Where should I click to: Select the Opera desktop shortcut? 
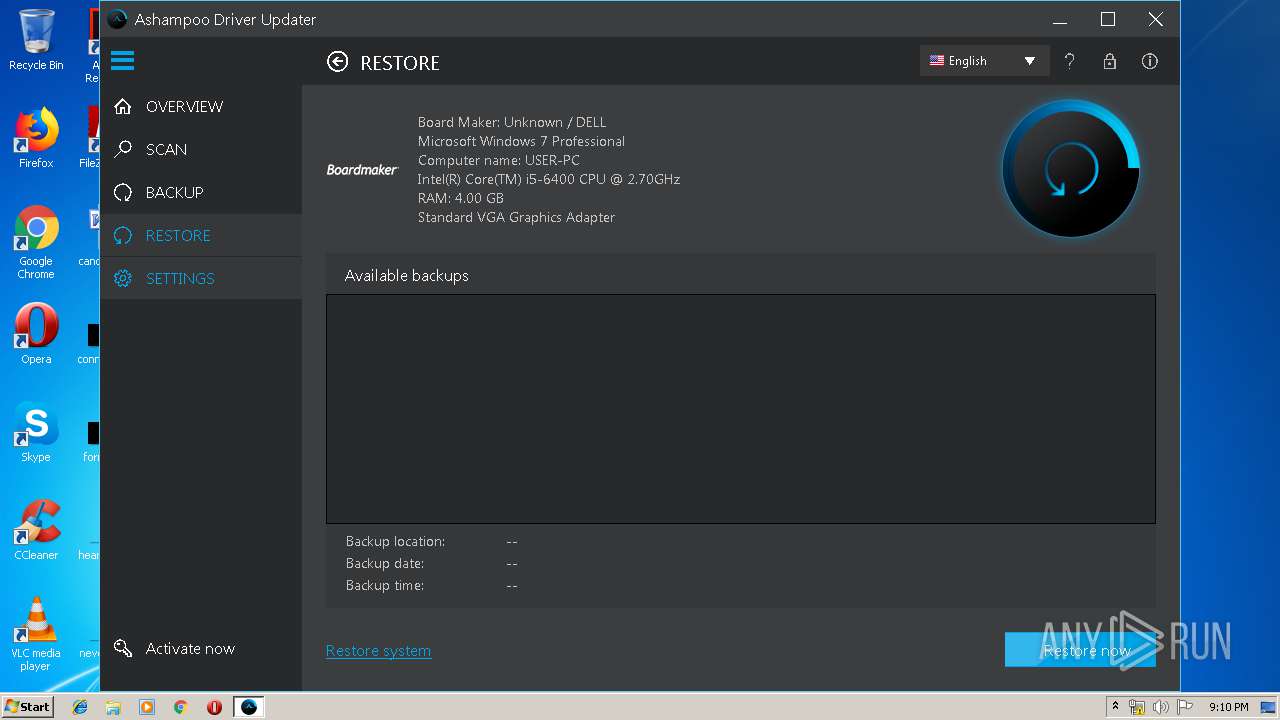coord(36,334)
